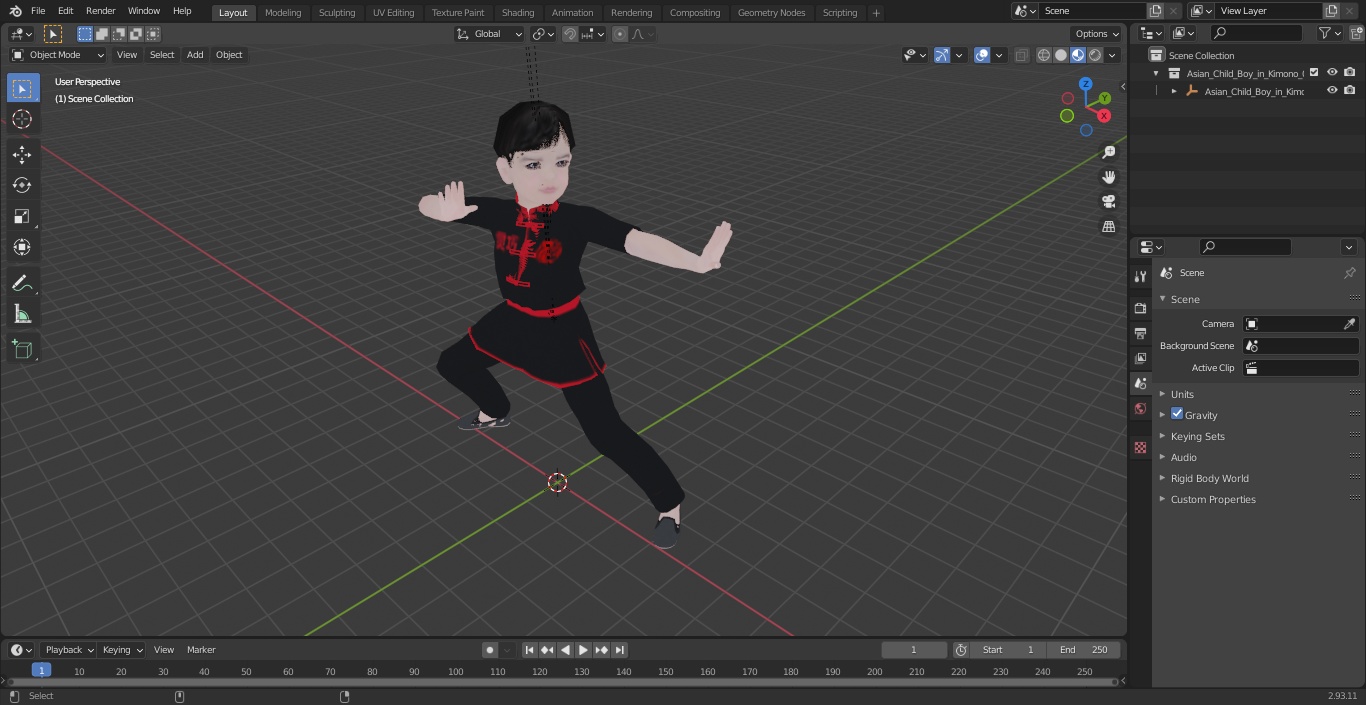Viewport: 1366px width, 705px height.
Task: Select the Measure tool
Action: coord(22,314)
